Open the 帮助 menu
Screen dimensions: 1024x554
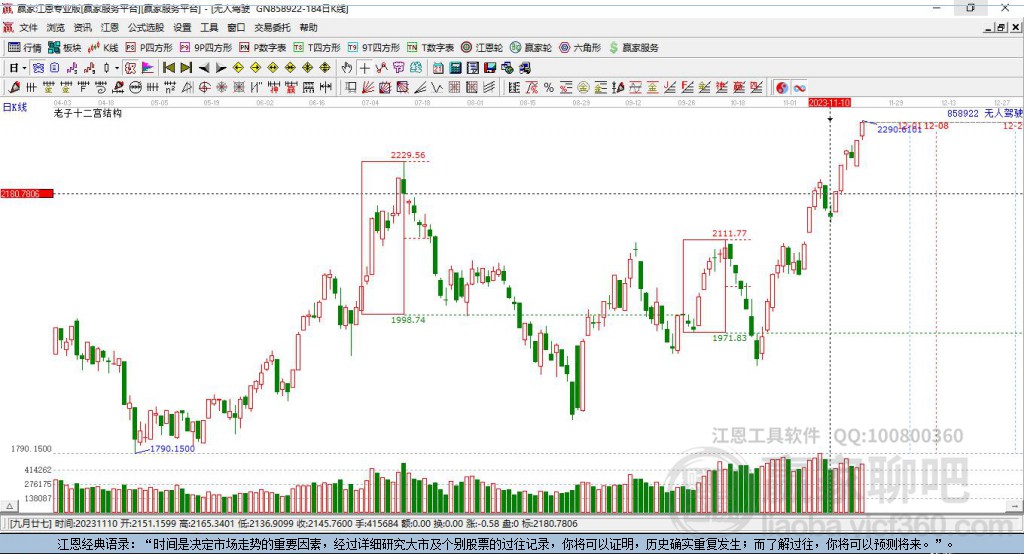click(x=308, y=27)
